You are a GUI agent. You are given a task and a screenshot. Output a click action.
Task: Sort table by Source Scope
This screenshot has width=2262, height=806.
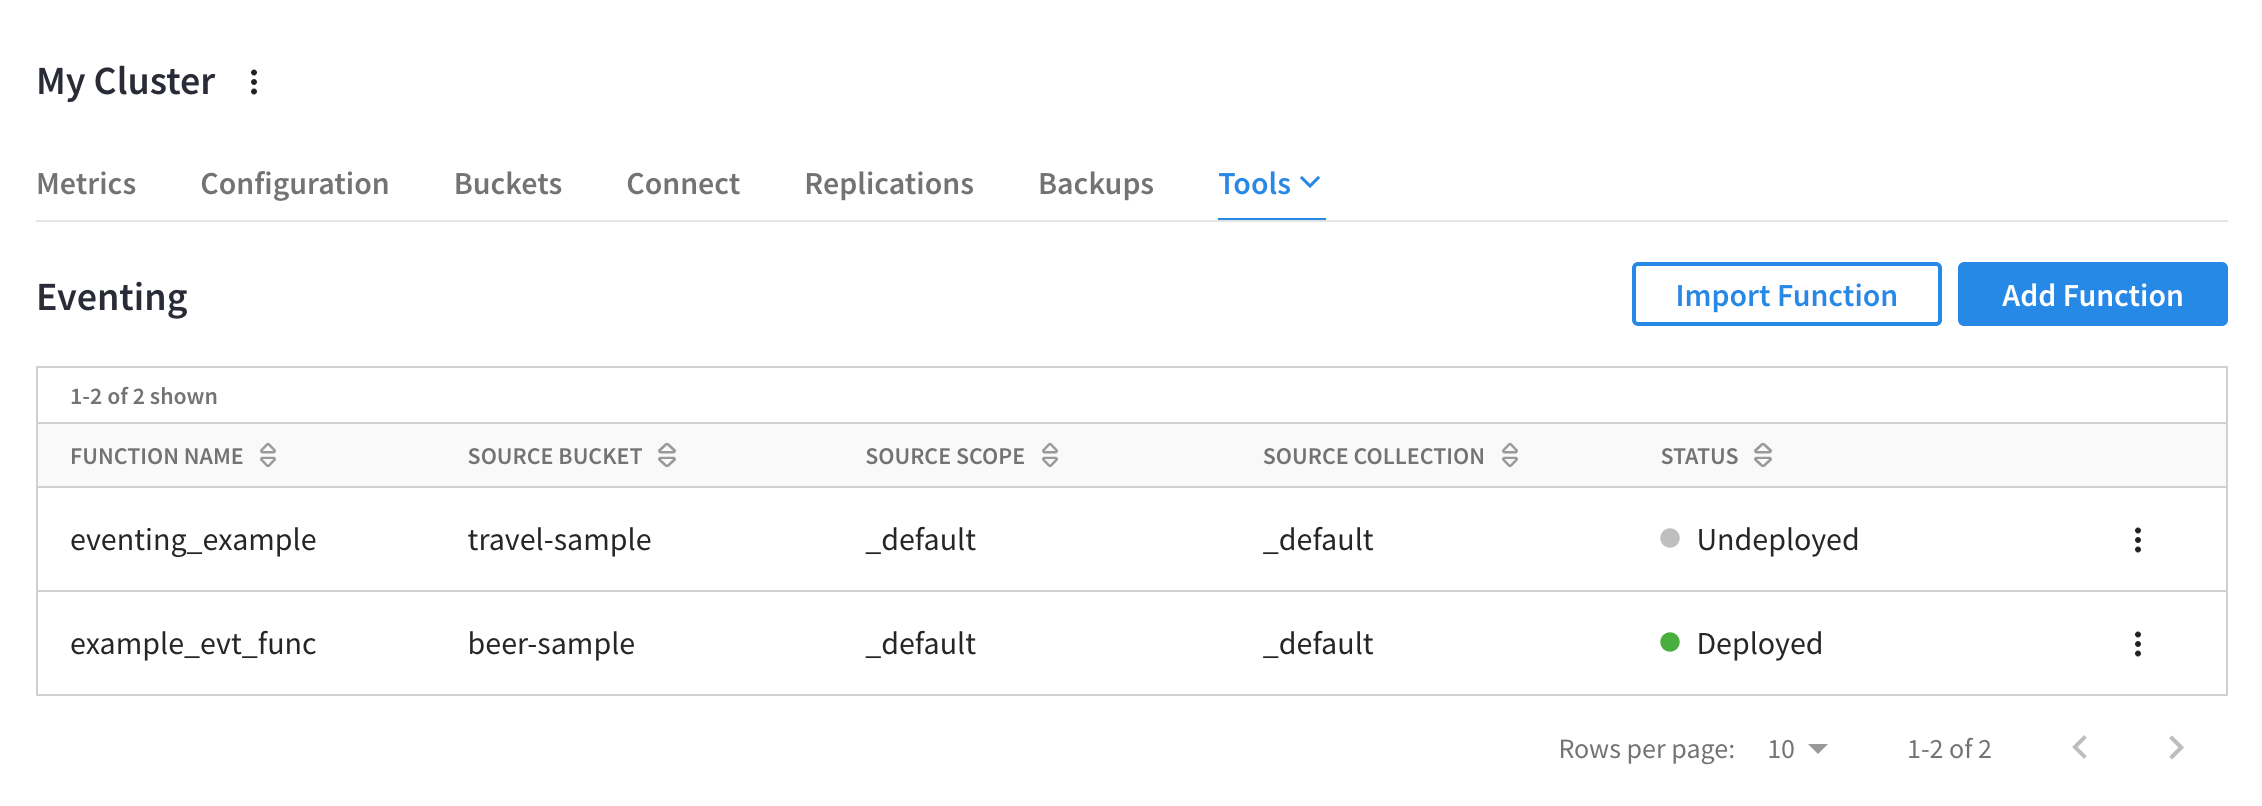pos(1049,456)
